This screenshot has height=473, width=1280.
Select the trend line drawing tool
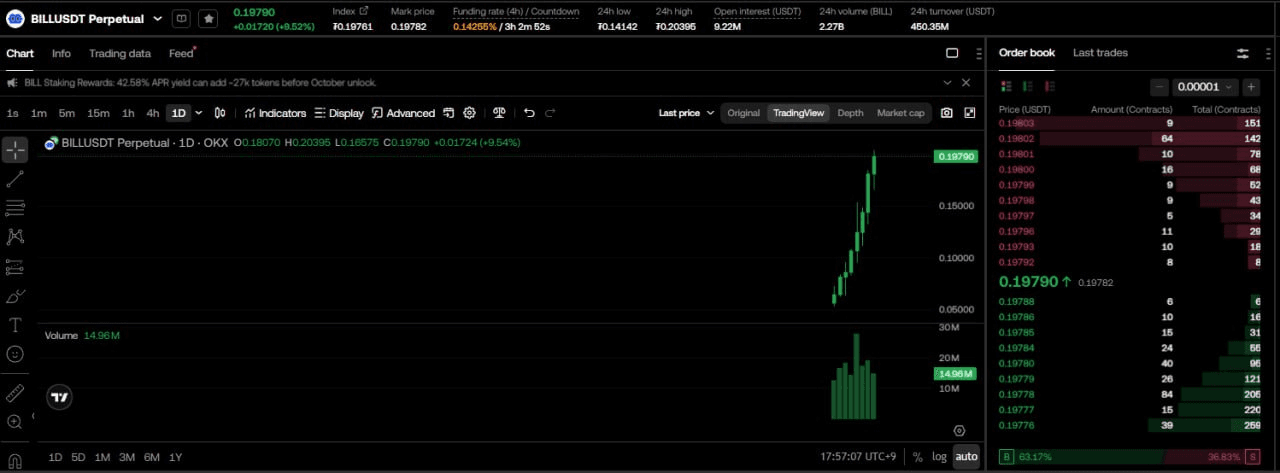(15, 180)
